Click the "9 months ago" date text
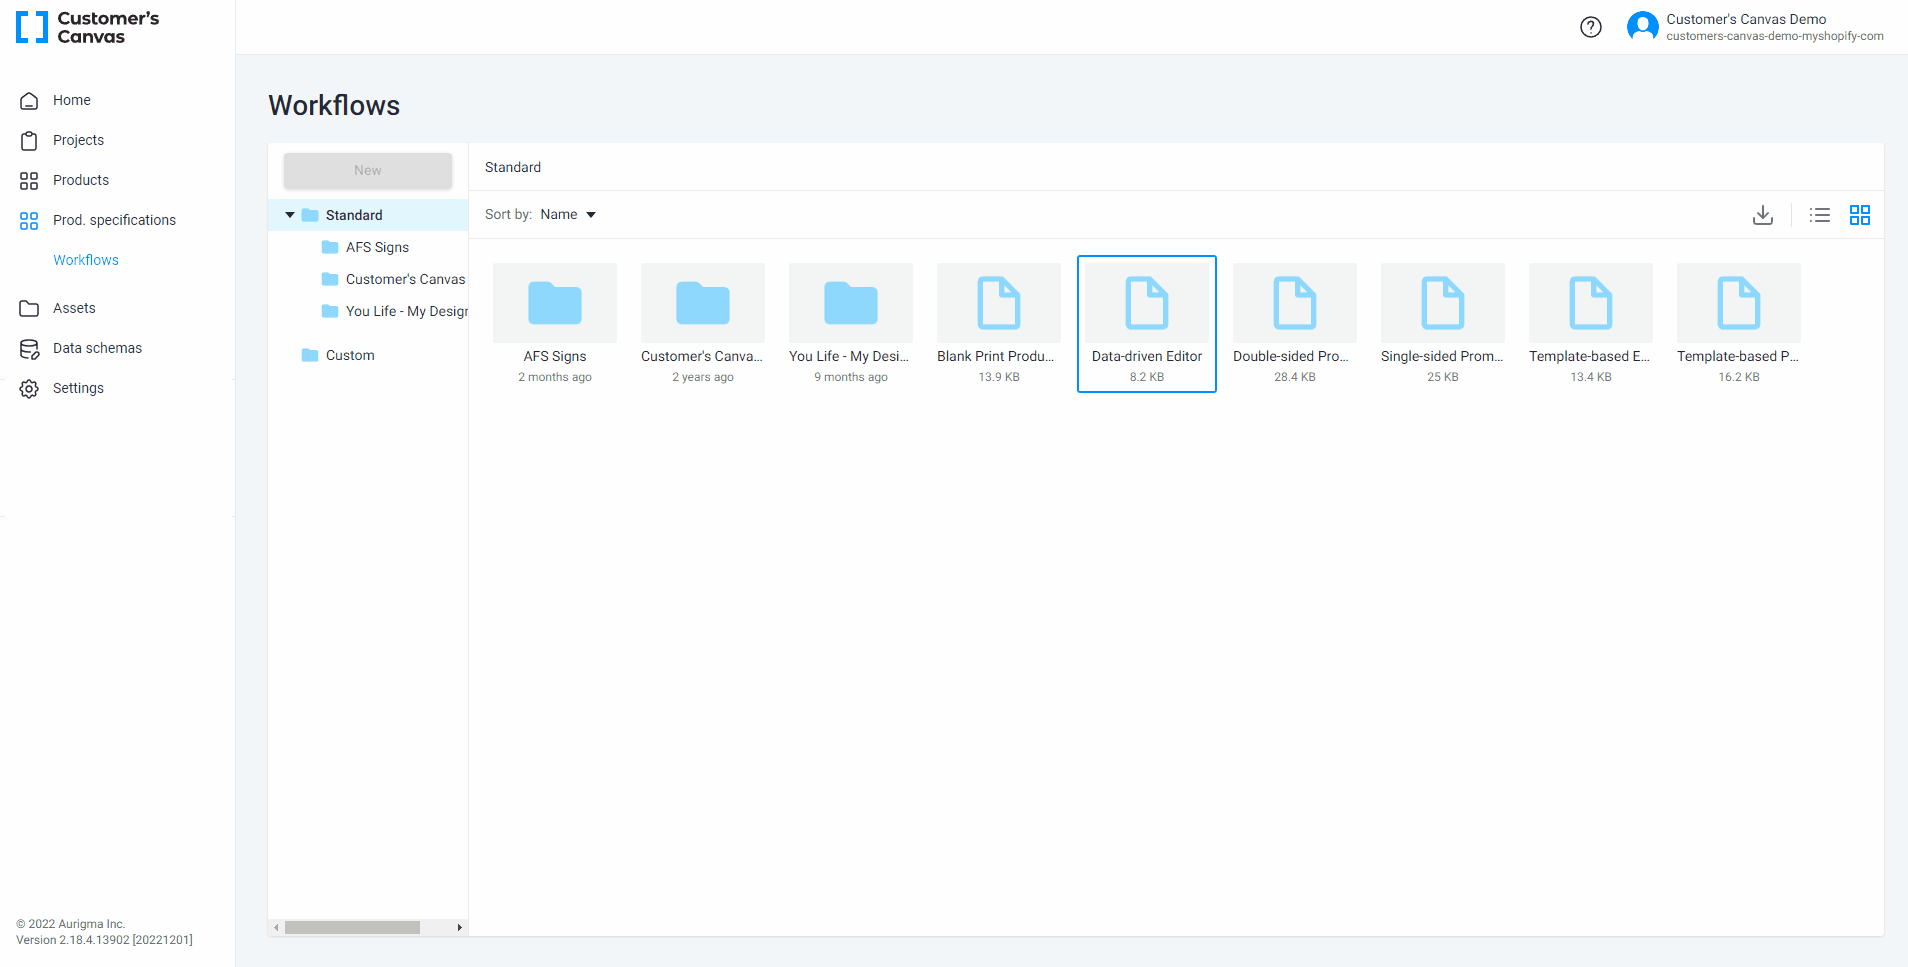 point(851,377)
